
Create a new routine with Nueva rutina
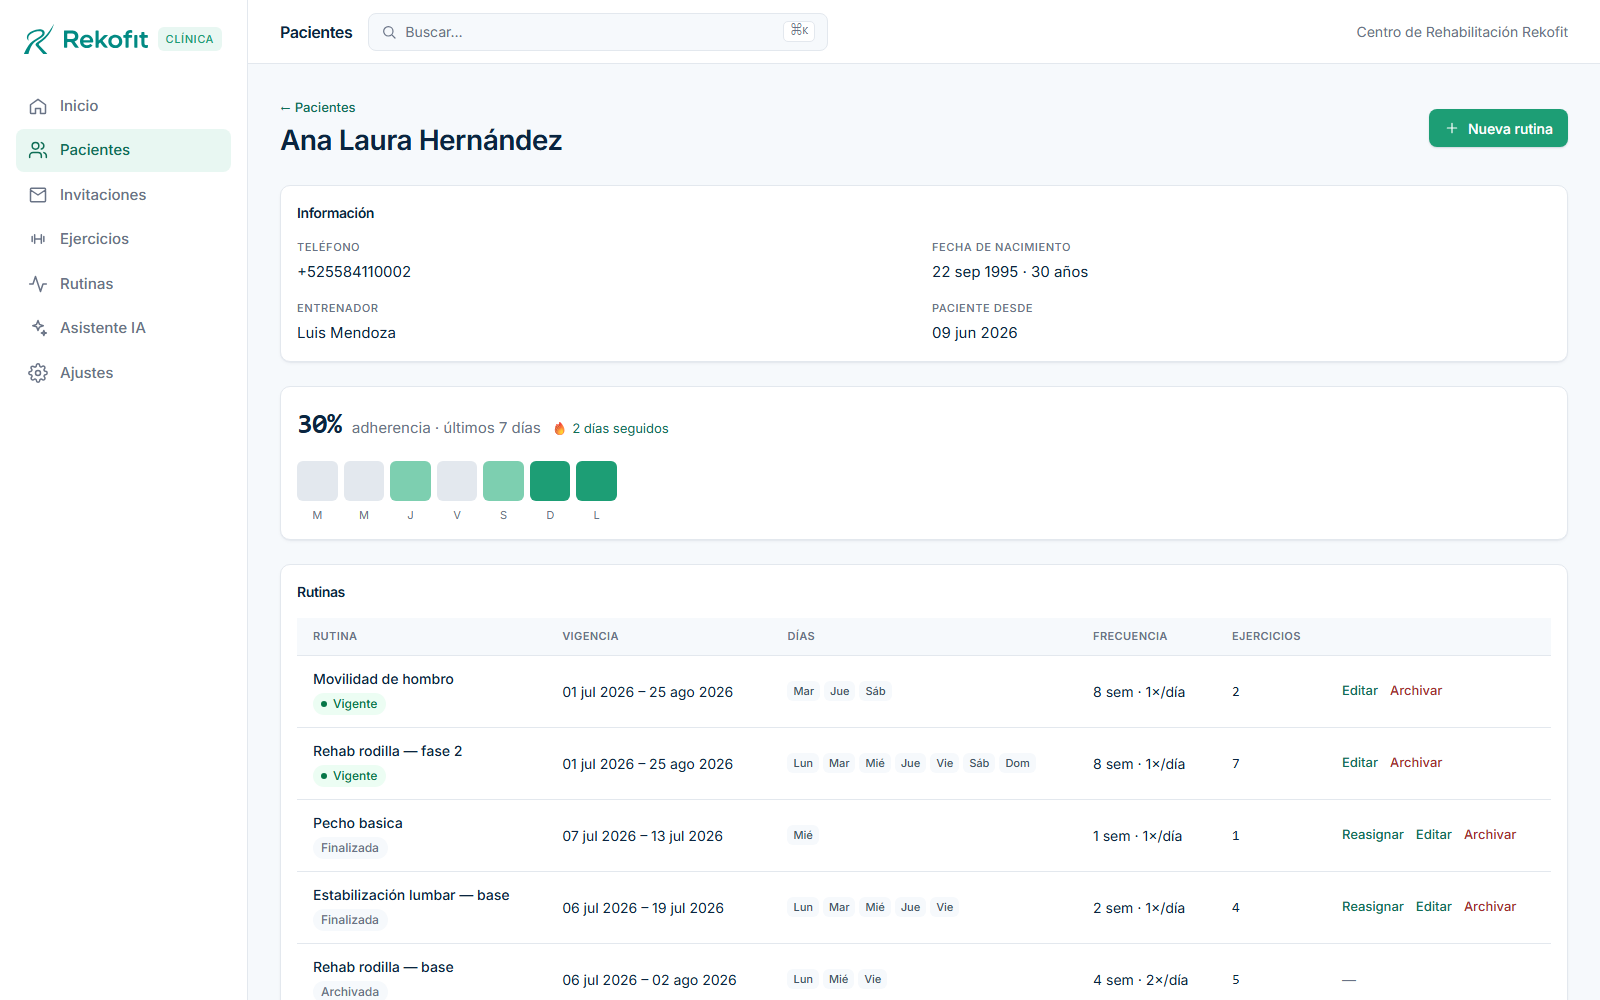pos(1498,128)
